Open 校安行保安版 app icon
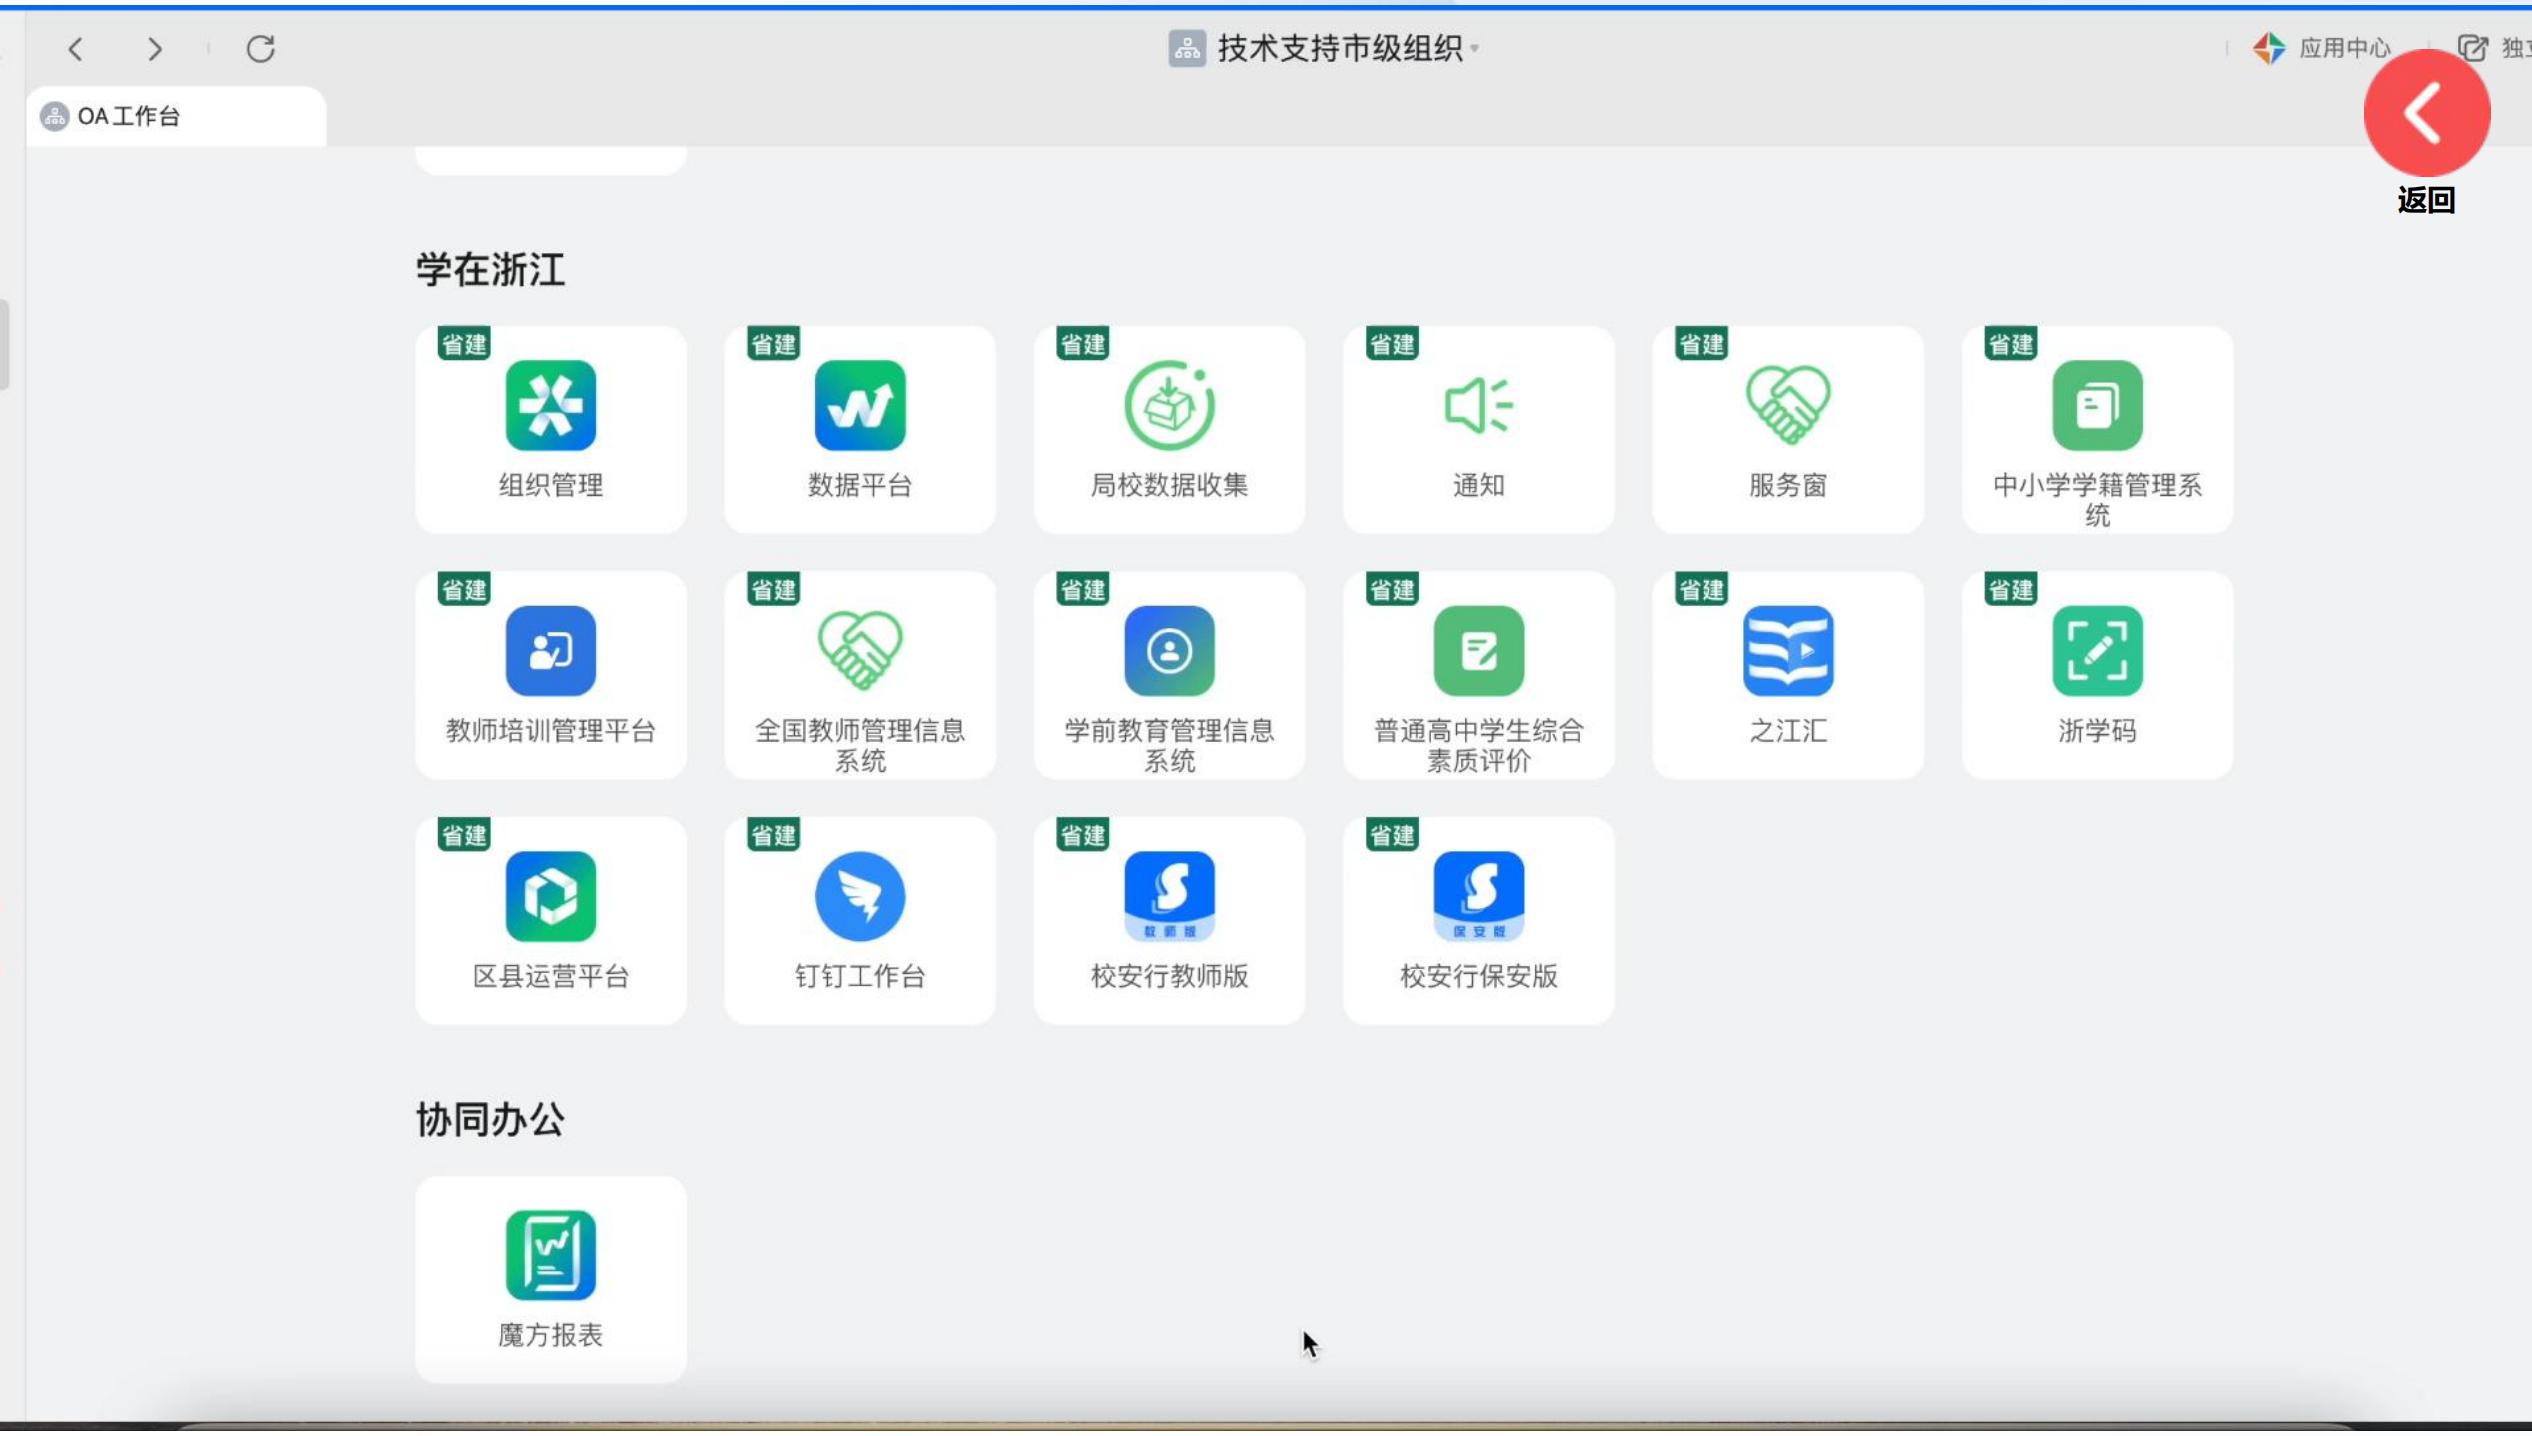The height and width of the screenshot is (1436, 2532). tap(1478, 897)
